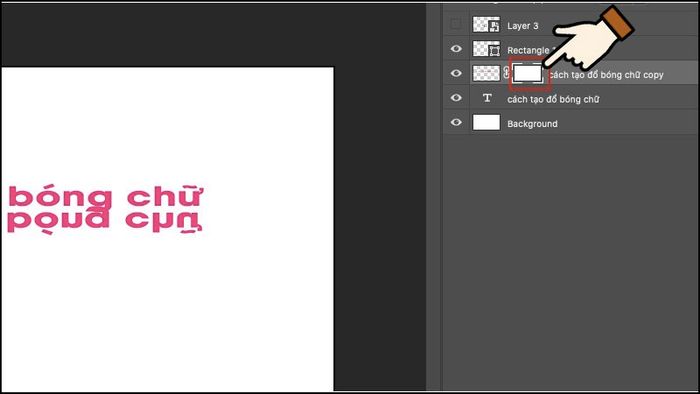This screenshot has height=394, width=700.
Task: Click the Layer 3 smart object thumbnail
Action: click(486, 25)
